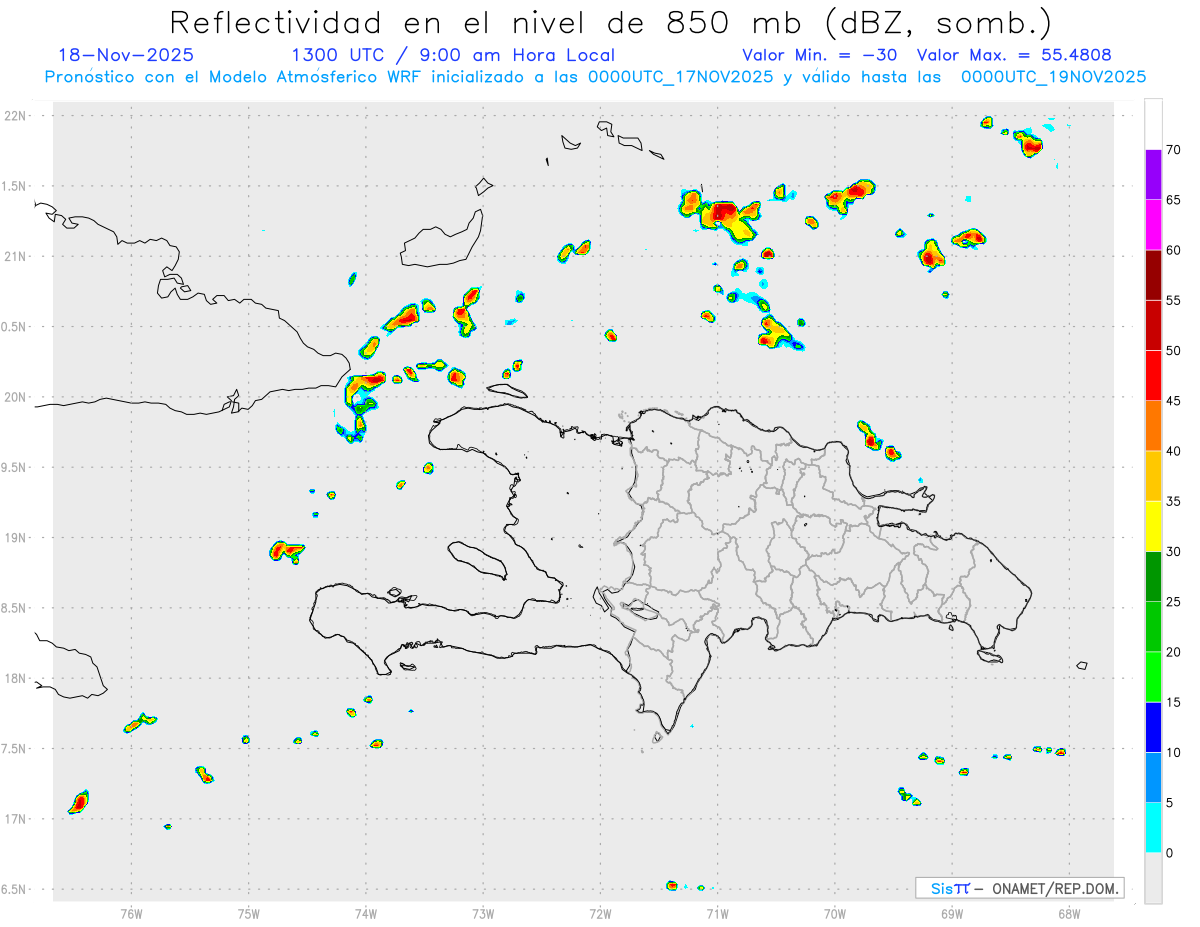Image resolution: width=1200 pixels, height=927 pixels.
Task: Click the "68W" longitude label
Action: coord(1068,913)
